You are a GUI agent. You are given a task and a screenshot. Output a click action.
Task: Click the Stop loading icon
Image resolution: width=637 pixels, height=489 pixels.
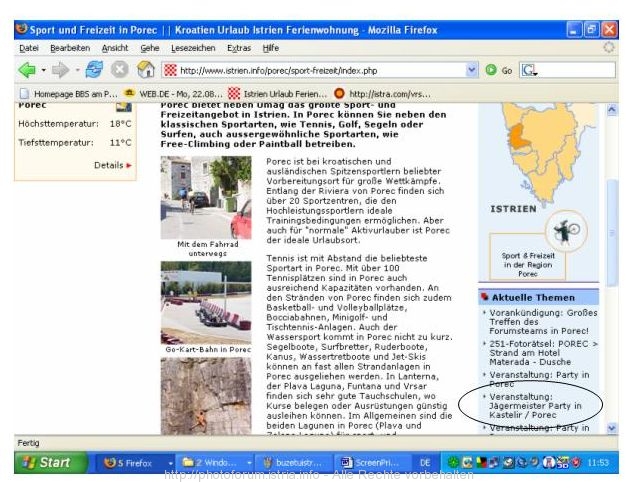[120, 70]
